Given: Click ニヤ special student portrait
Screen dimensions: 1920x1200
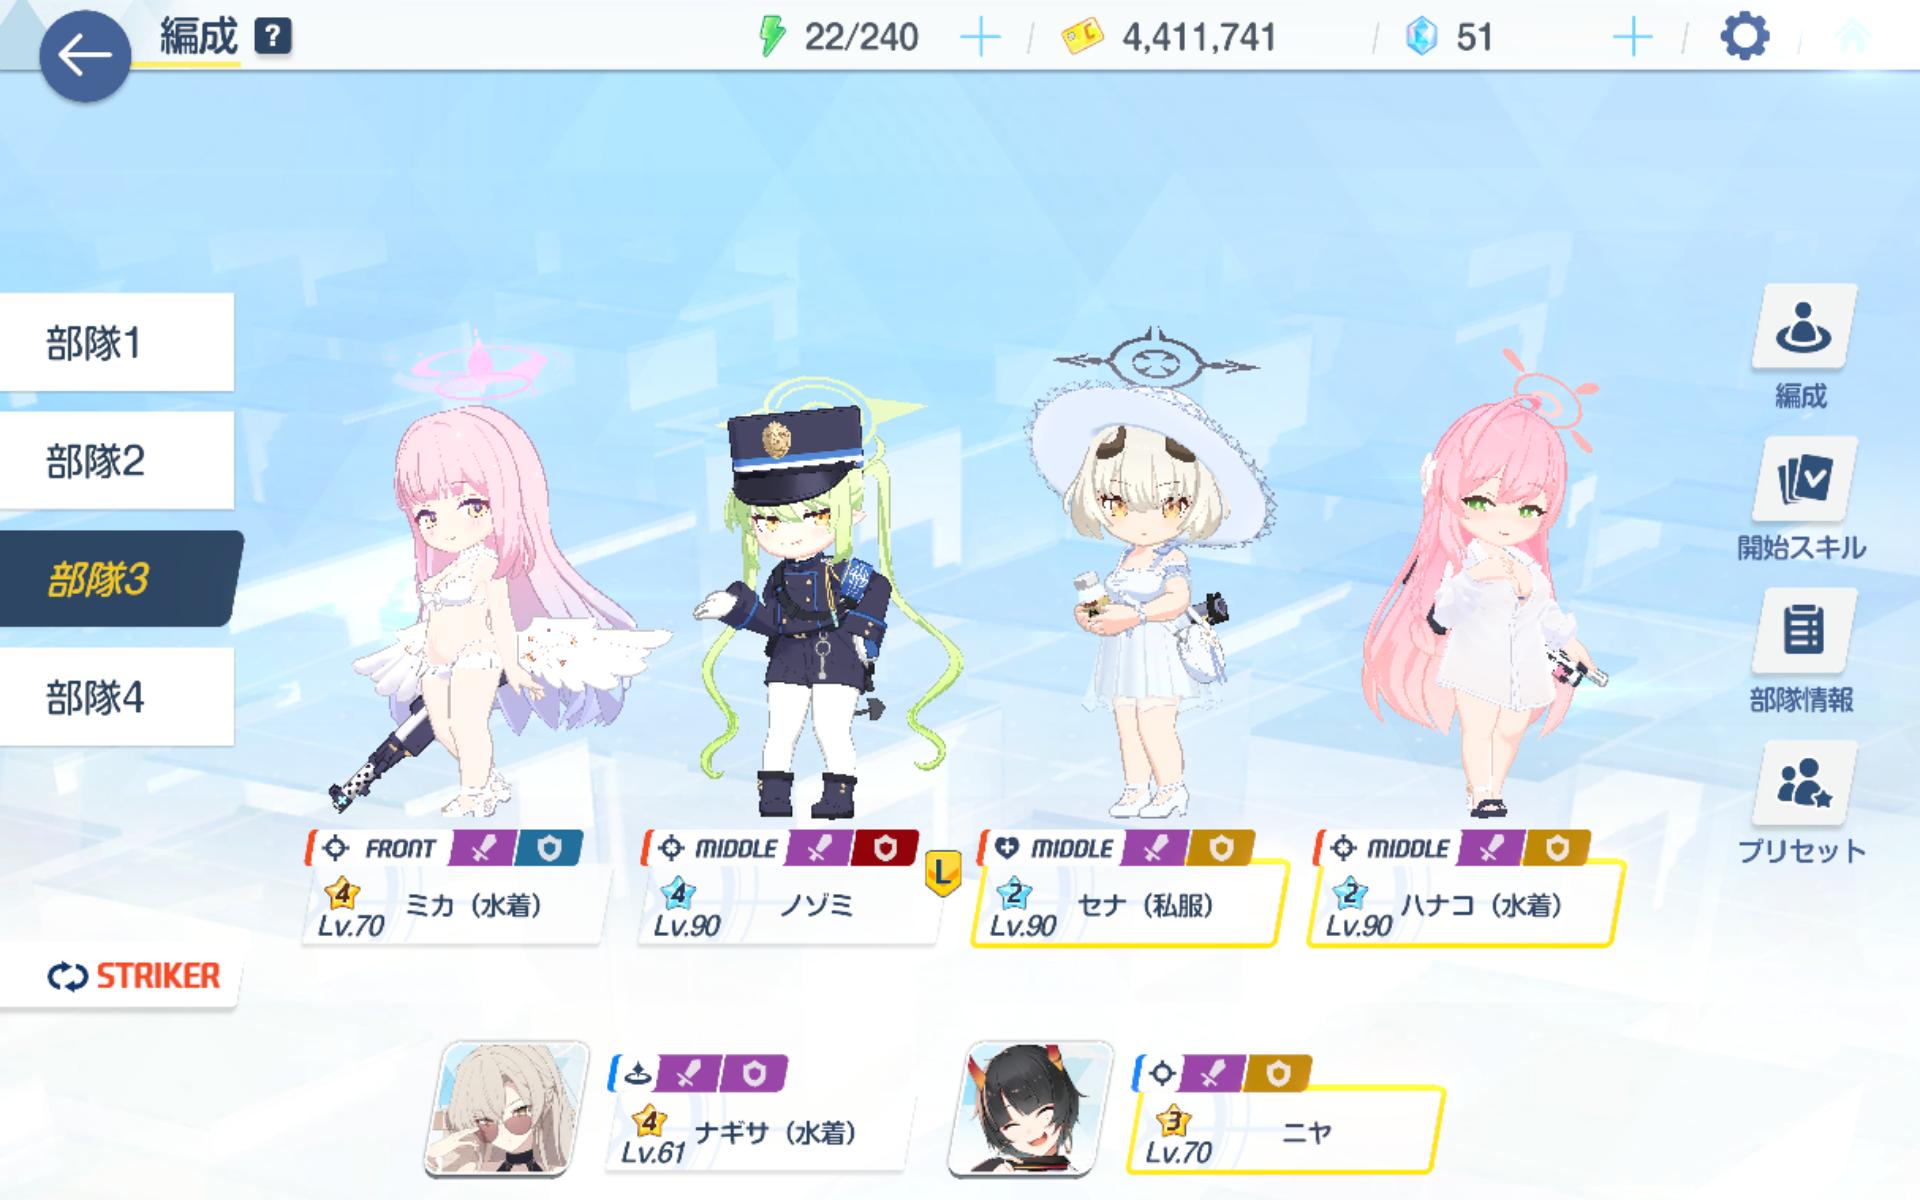Looking at the screenshot, I should point(1031,1108).
